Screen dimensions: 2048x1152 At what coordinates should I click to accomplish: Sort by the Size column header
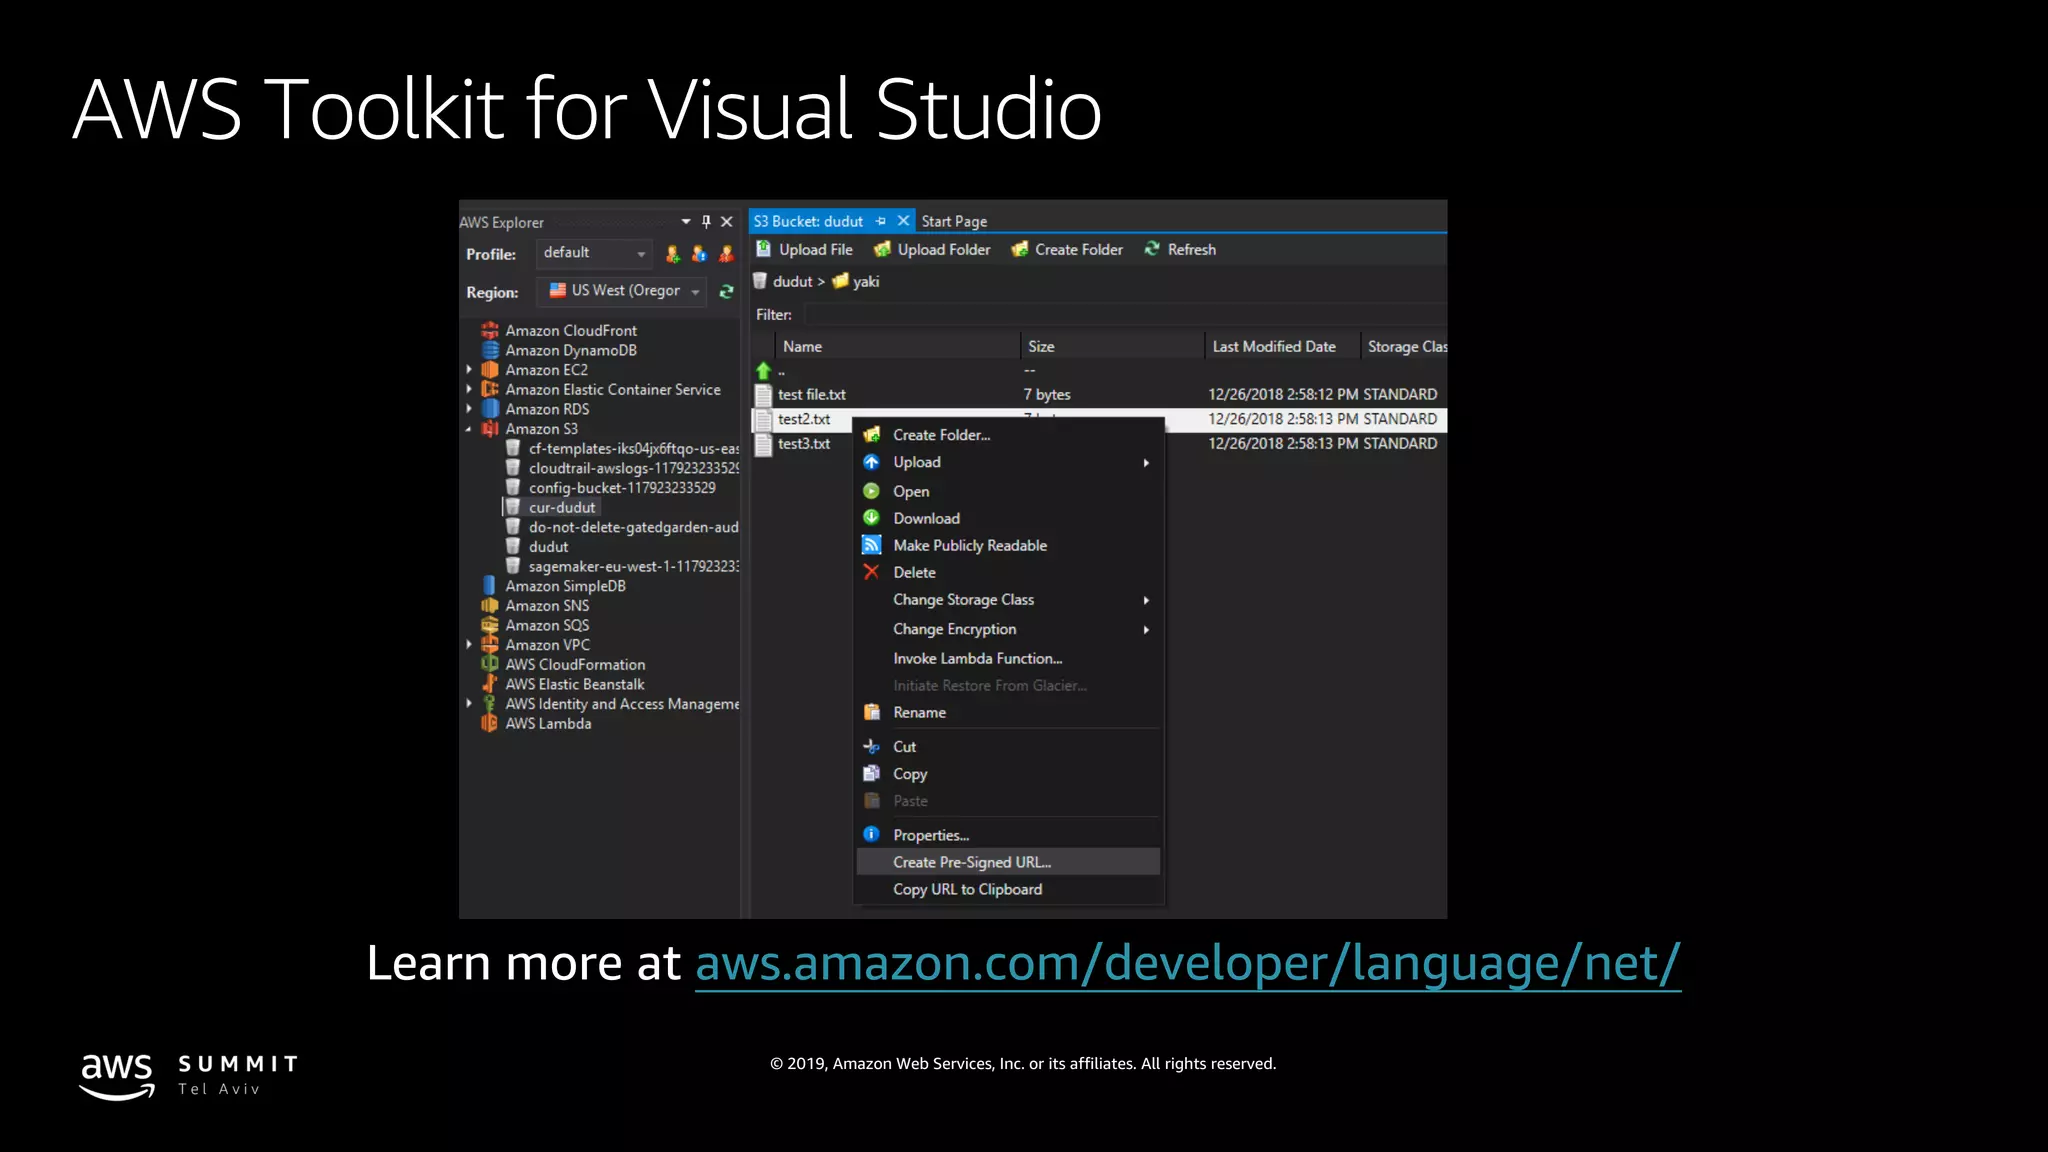click(x=1112, y=346)
